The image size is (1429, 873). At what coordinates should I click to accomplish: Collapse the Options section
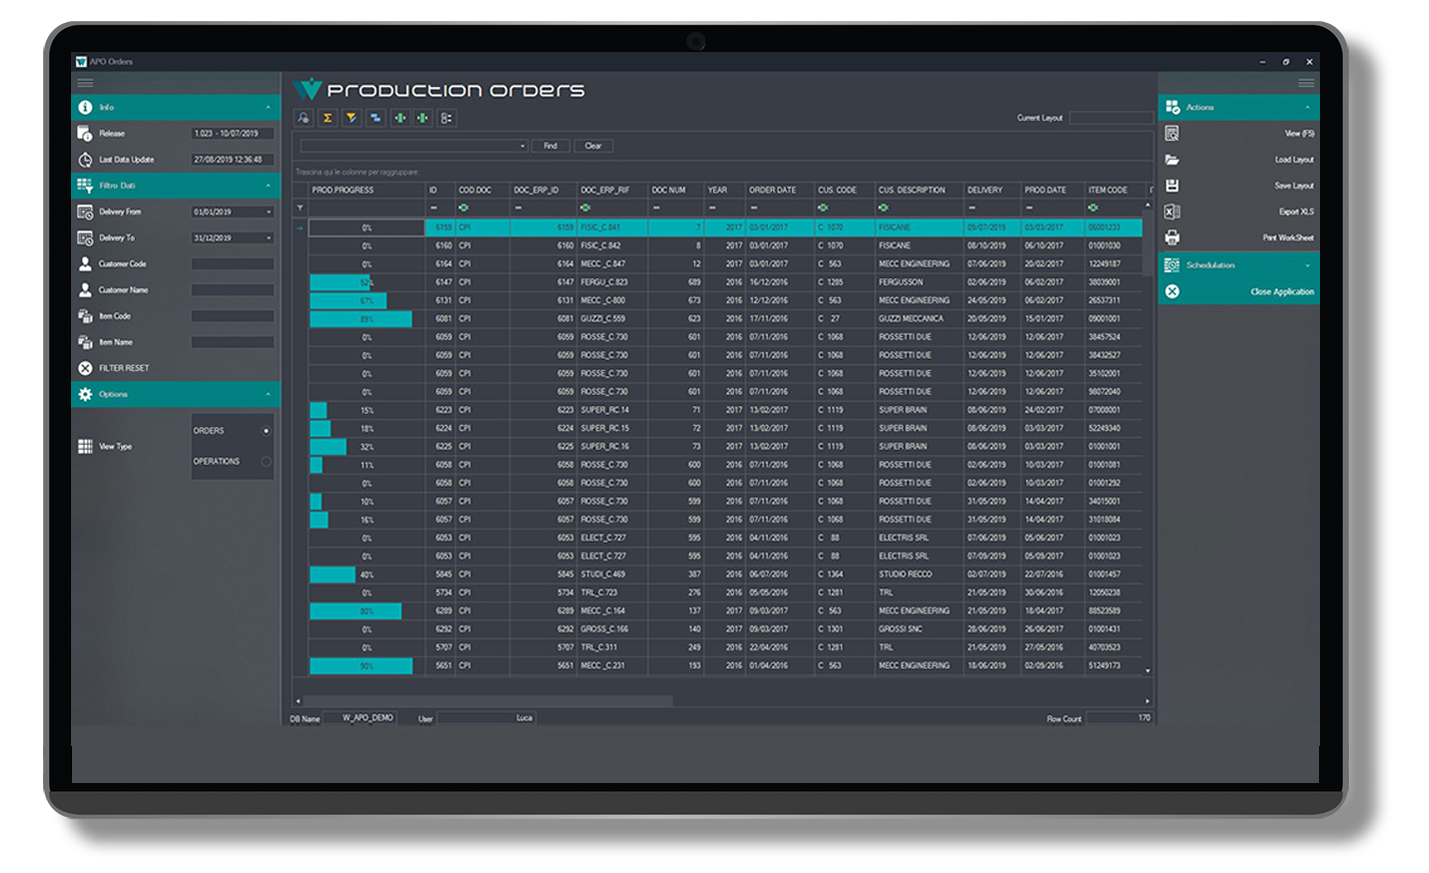click(x=268, y=394)
